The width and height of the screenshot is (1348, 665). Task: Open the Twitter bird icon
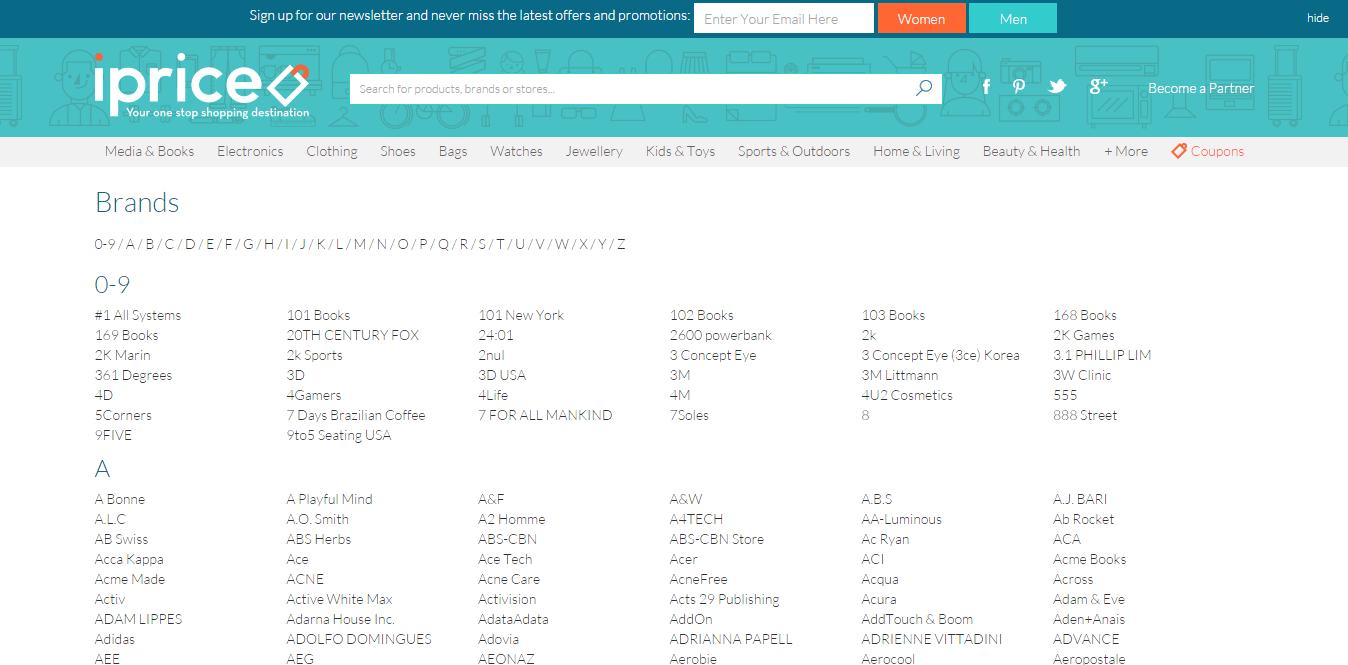1057,87
